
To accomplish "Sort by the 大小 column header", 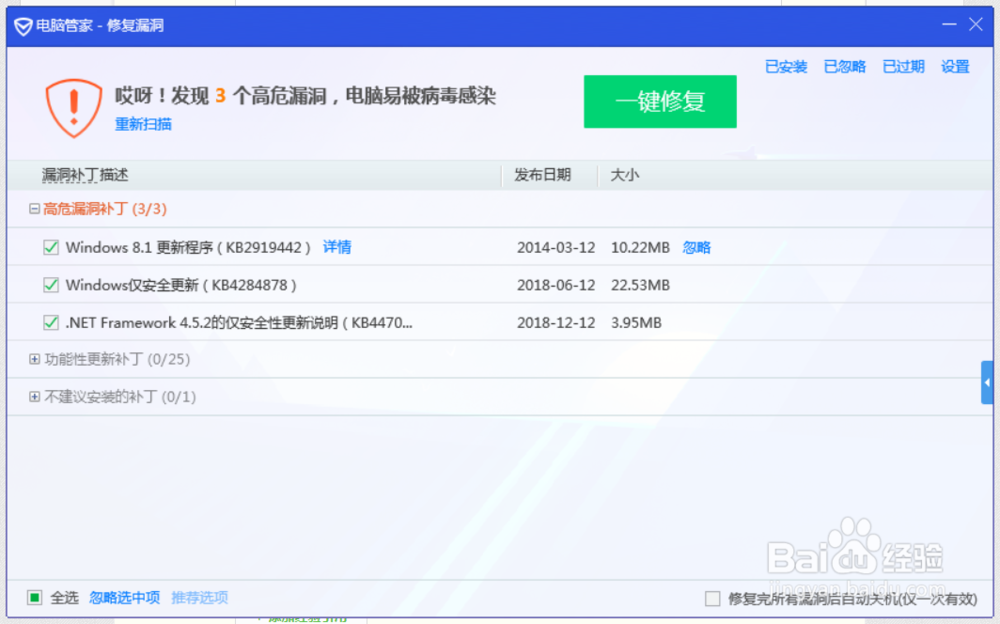I will (624, 175).
